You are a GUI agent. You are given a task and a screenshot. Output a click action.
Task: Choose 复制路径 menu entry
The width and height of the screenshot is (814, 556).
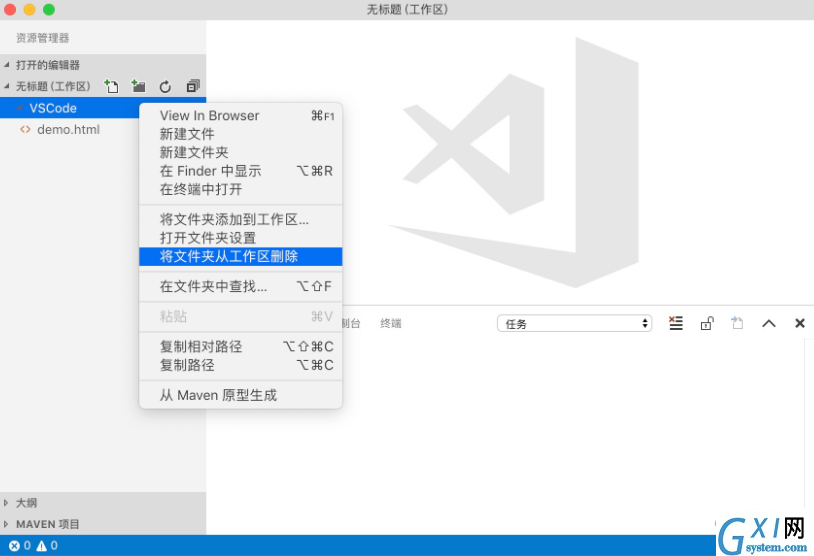(240, 365)
